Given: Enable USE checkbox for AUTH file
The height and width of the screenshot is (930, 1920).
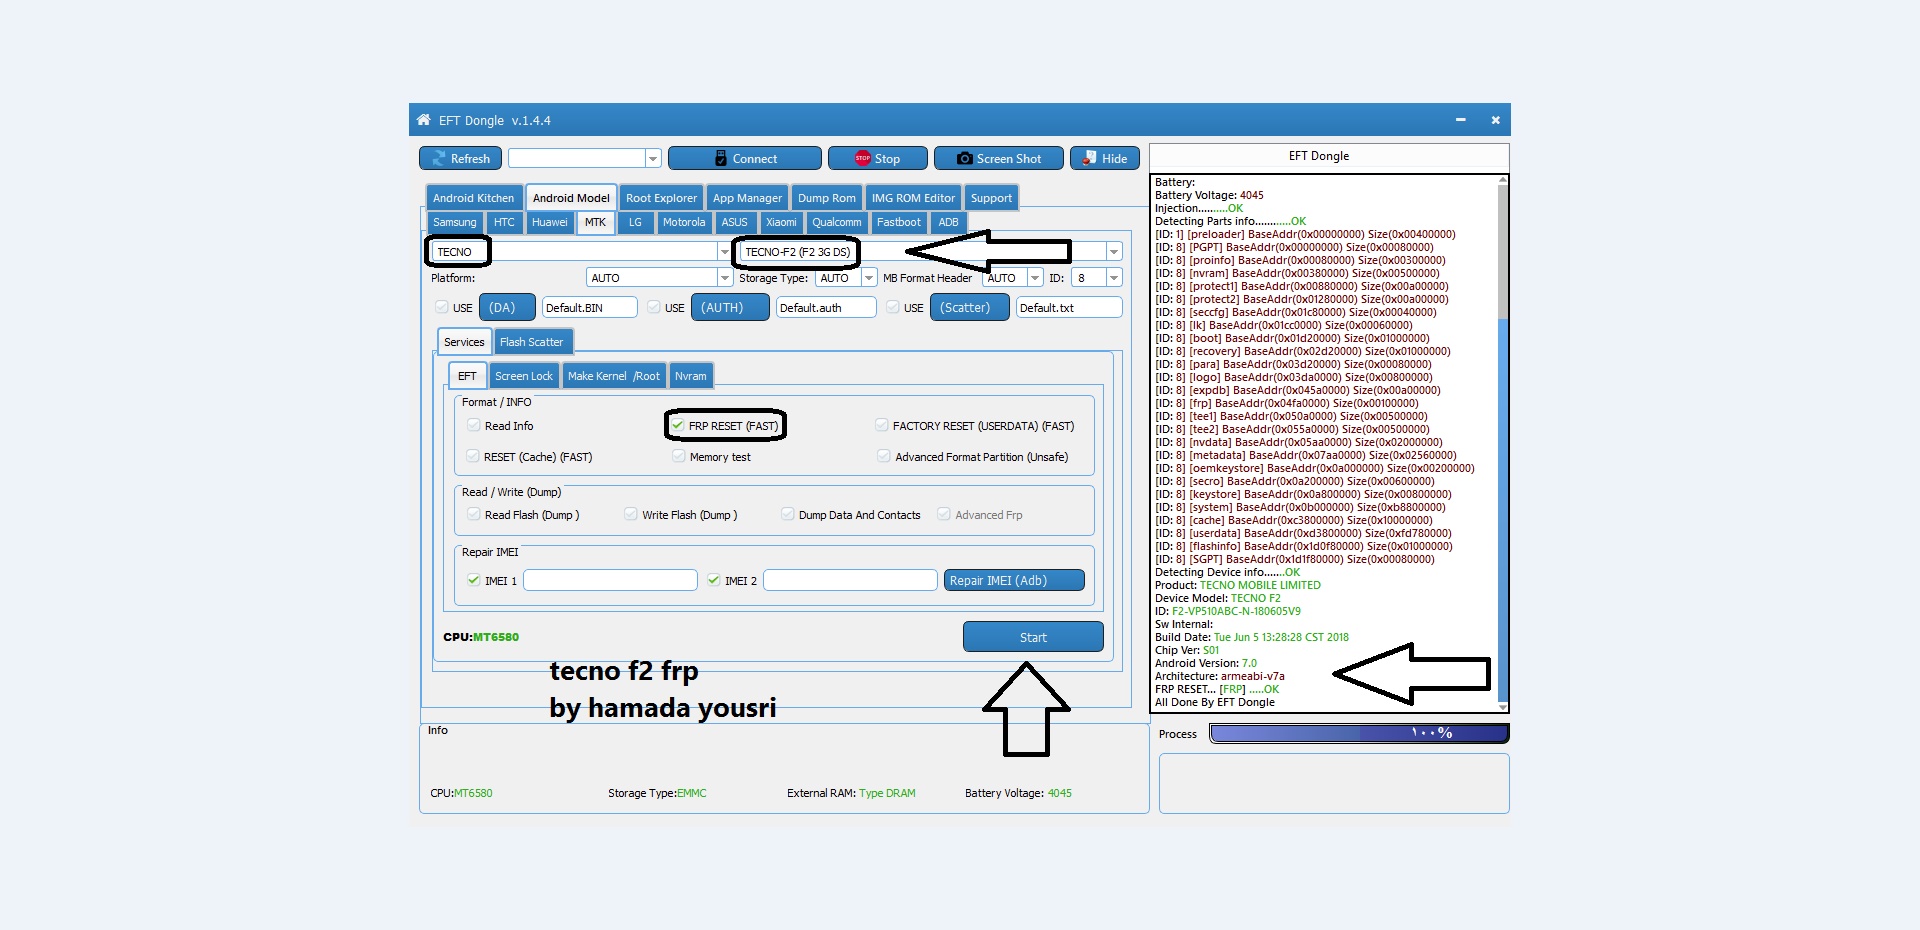Looking at the screenshot, I should click(654, 307).
